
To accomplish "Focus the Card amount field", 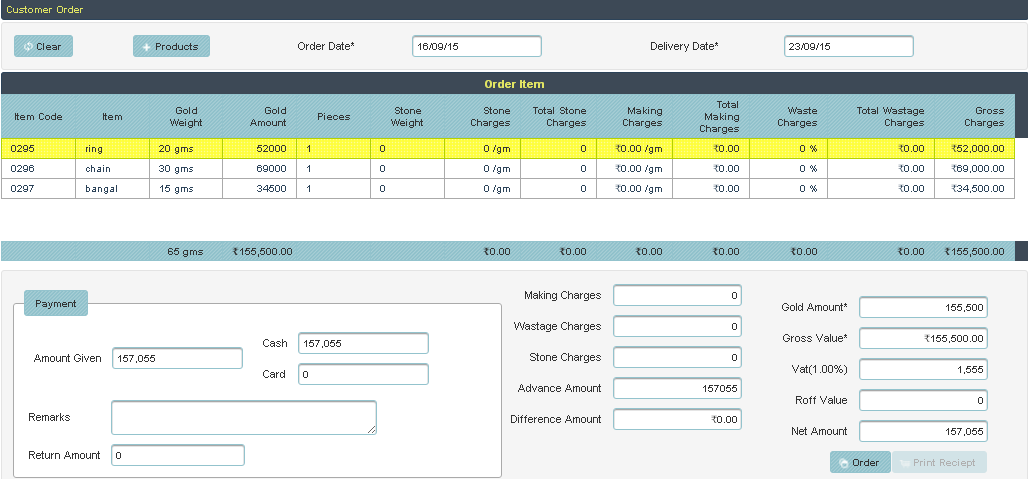I will [363, 374].
